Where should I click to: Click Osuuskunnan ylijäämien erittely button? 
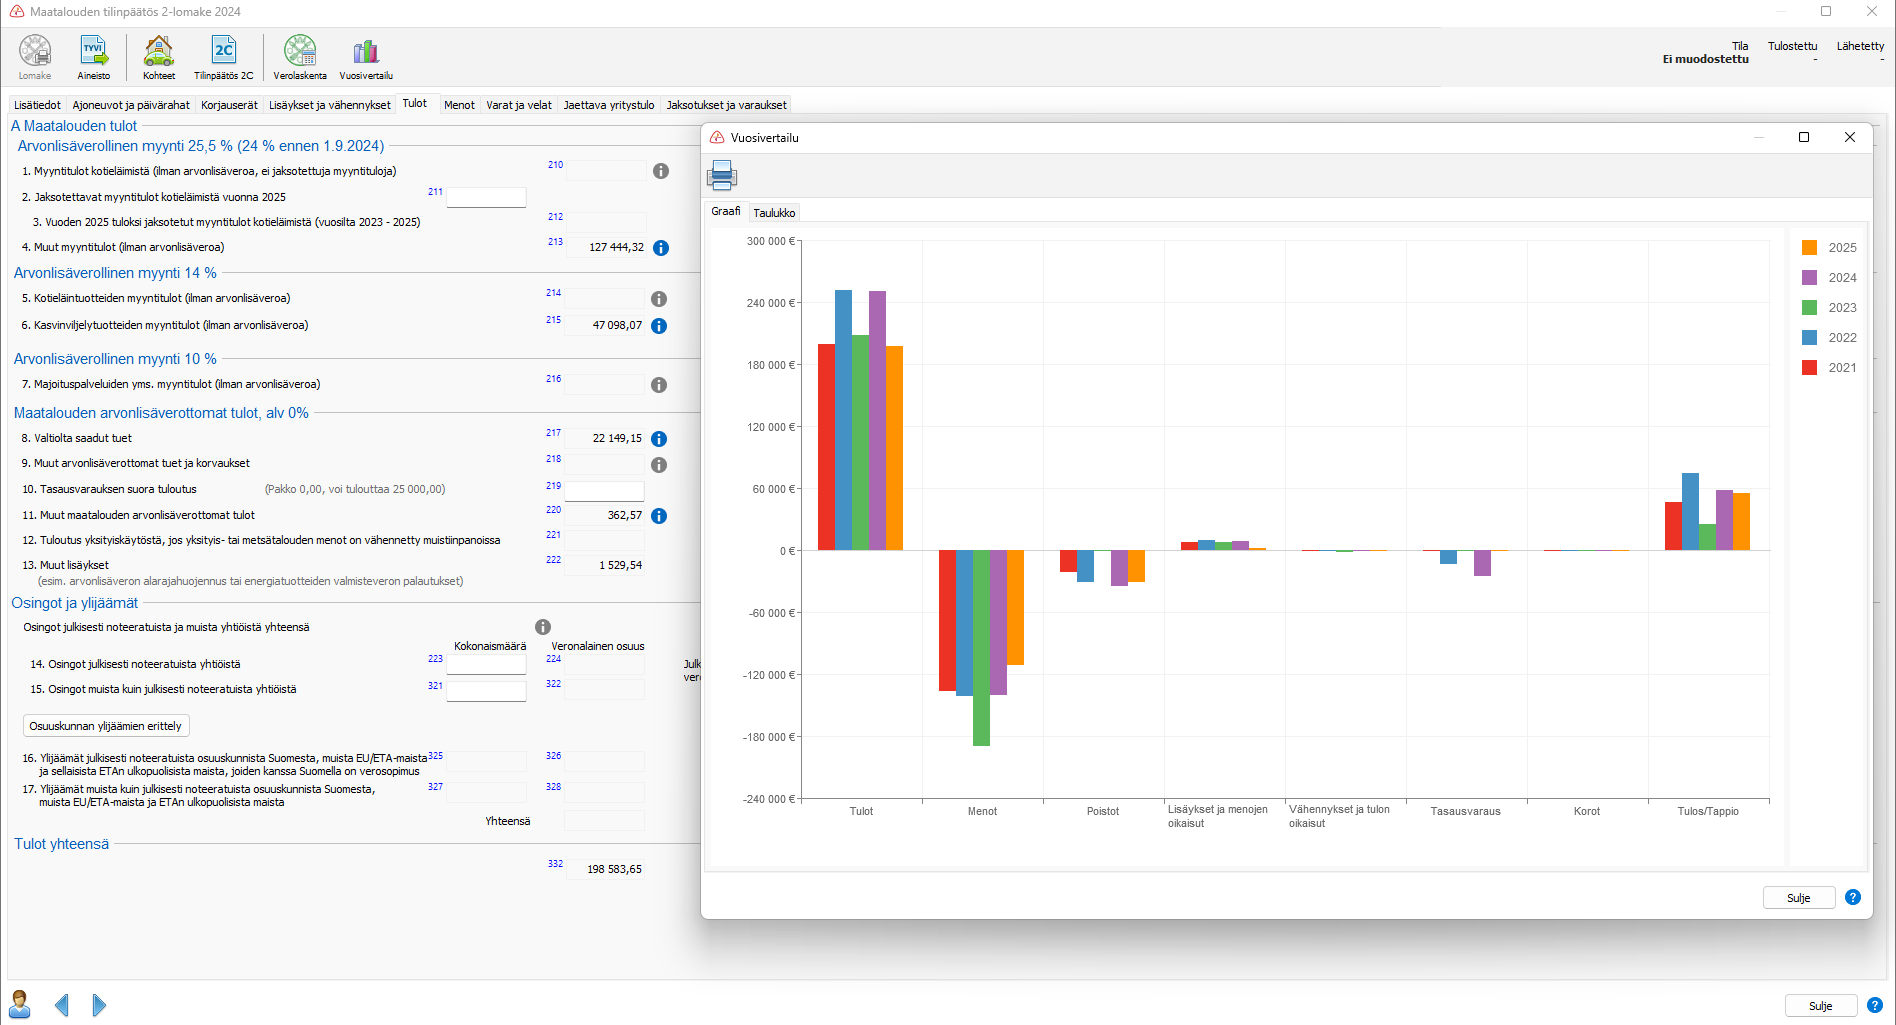(106, 726)
